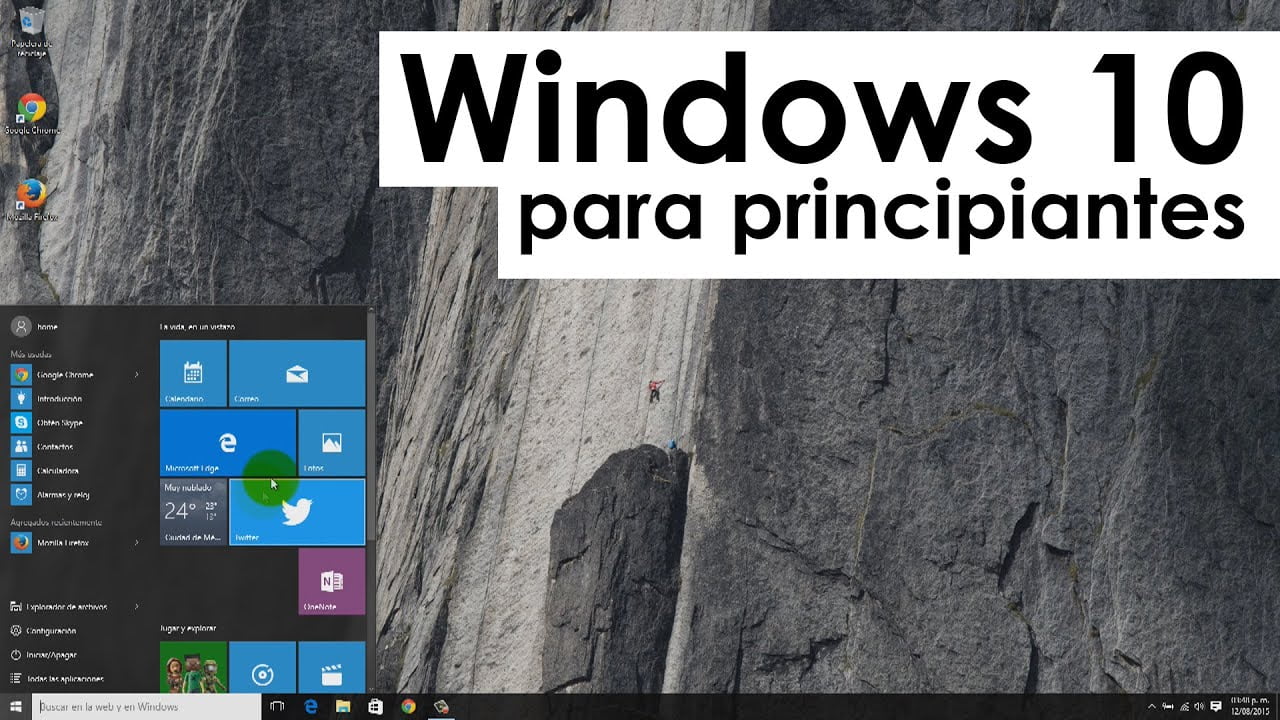Viewport: 1280px width, 720px height.
Task: Expand the Google Chrome jump list arrow
Action: tap(137, 375)
